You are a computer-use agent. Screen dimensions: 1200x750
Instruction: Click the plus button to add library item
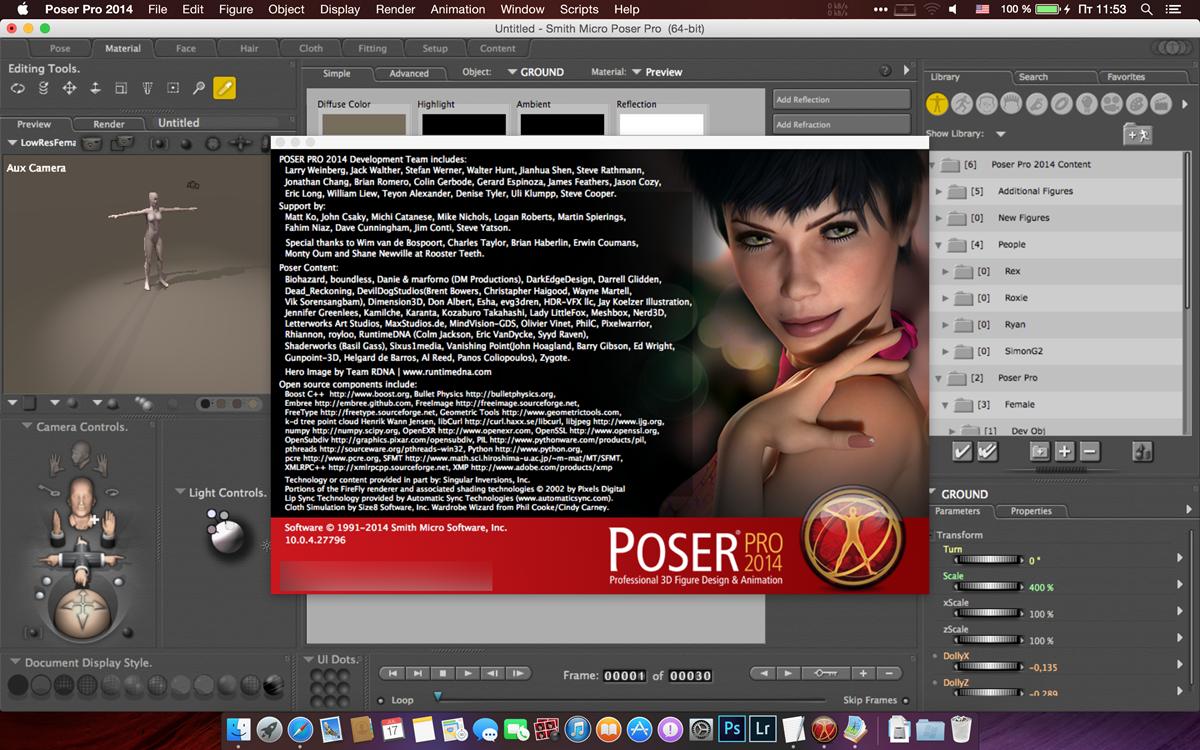1064,452
